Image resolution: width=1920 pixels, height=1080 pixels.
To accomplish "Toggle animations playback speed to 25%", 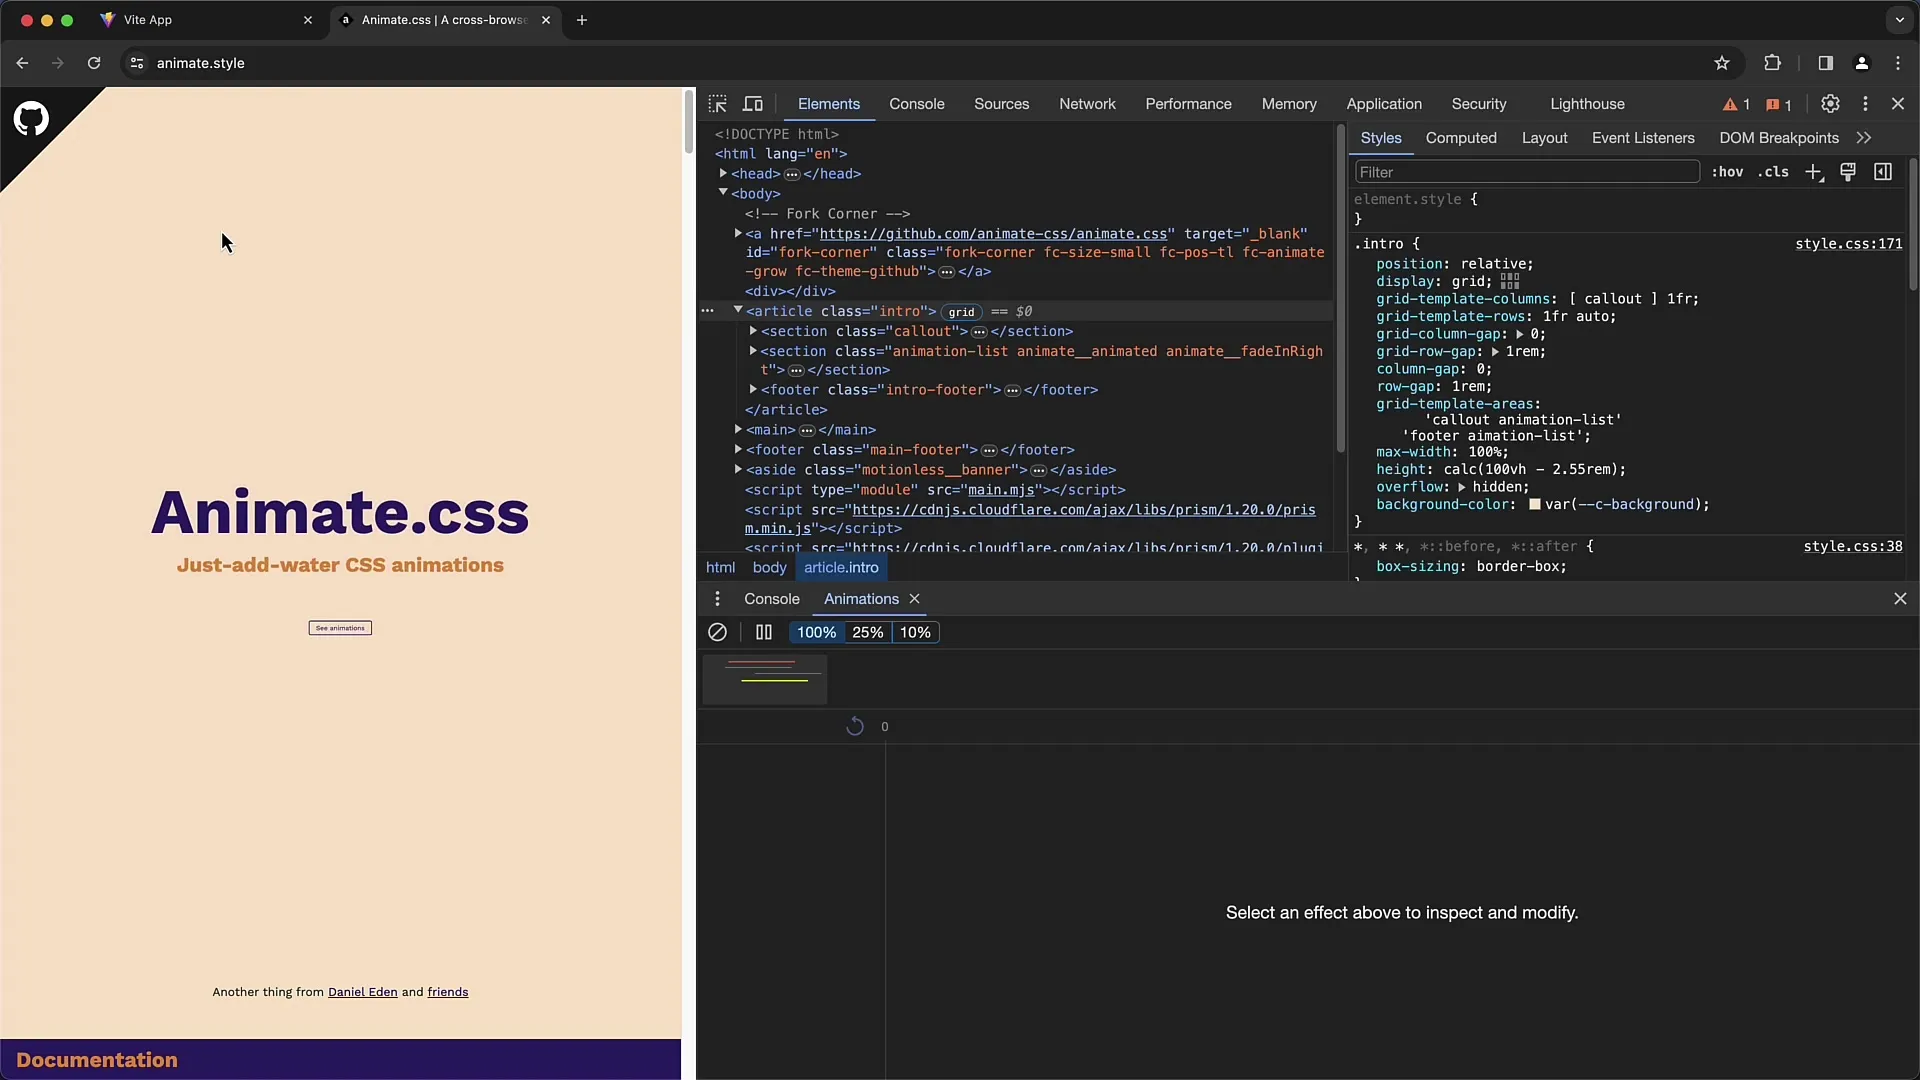I will (x=868, y=632).
